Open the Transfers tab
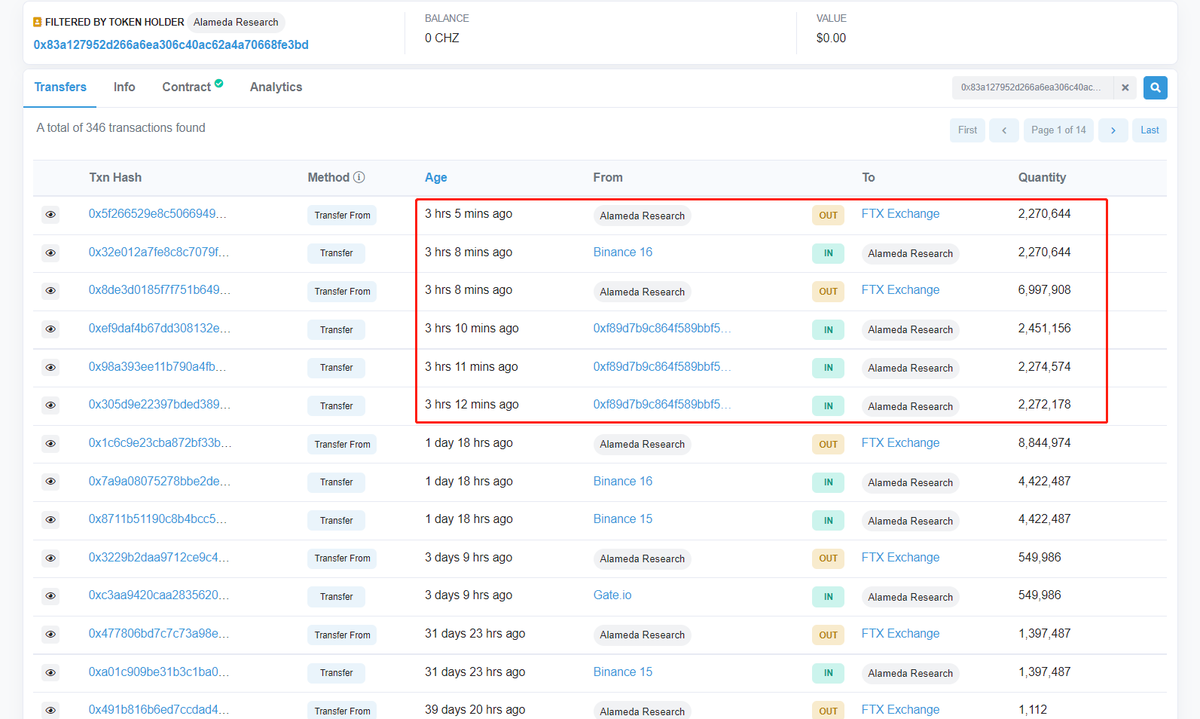1200x719 pixels. (60, 87)
